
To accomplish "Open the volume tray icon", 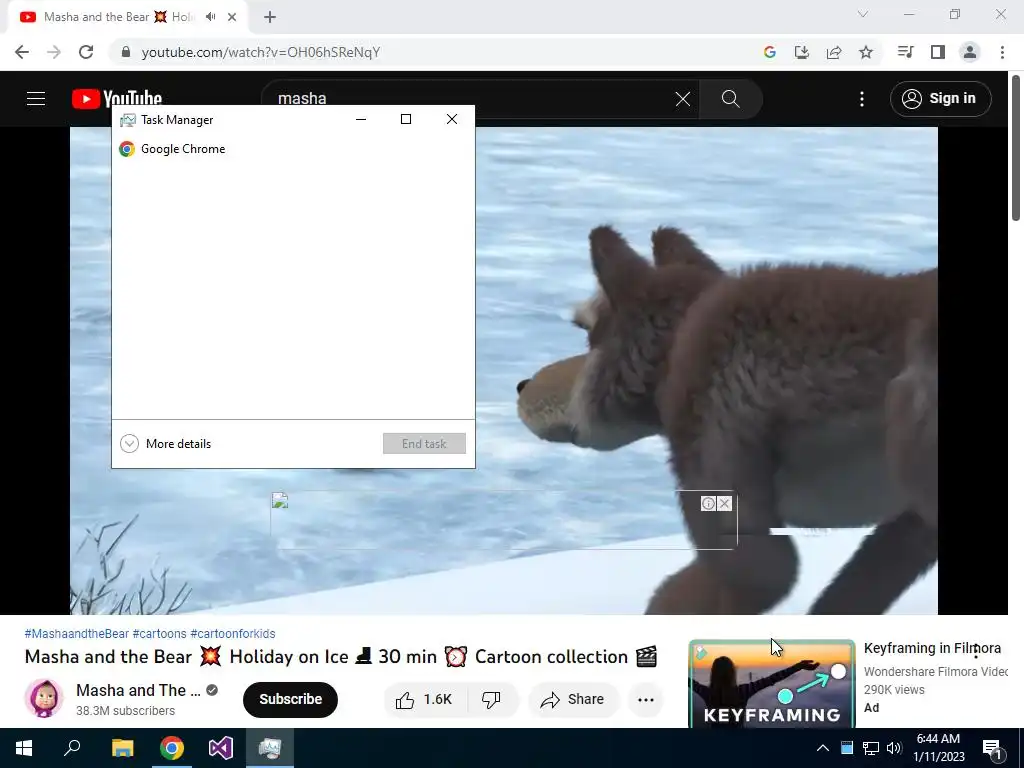I will click(x=893, y=748).
